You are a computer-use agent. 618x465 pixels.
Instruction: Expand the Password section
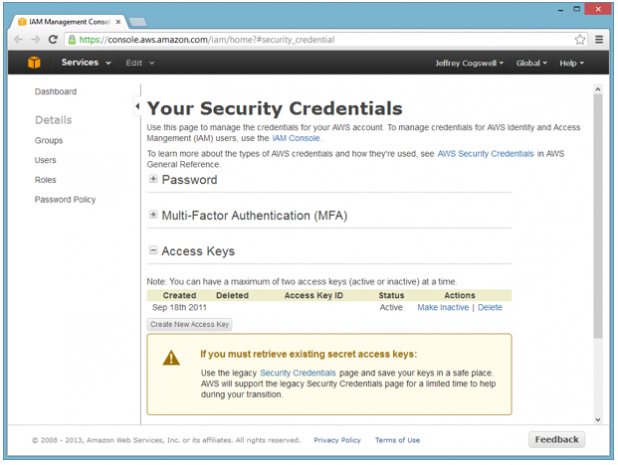click(153, 180)
